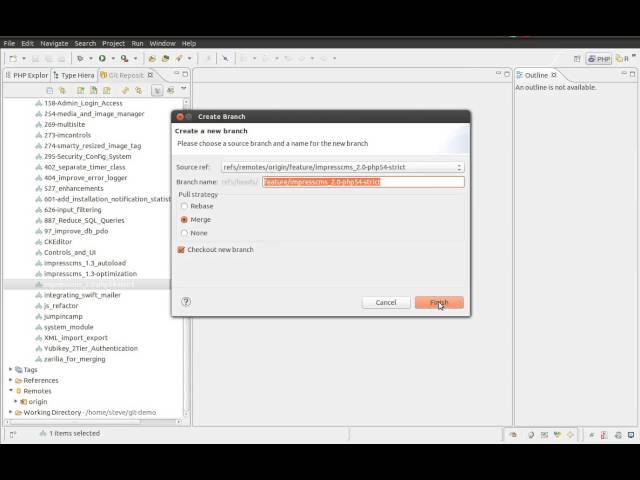Select the Rebase pull strategy
Screen dimensions: 640x480
coord(184,206)
